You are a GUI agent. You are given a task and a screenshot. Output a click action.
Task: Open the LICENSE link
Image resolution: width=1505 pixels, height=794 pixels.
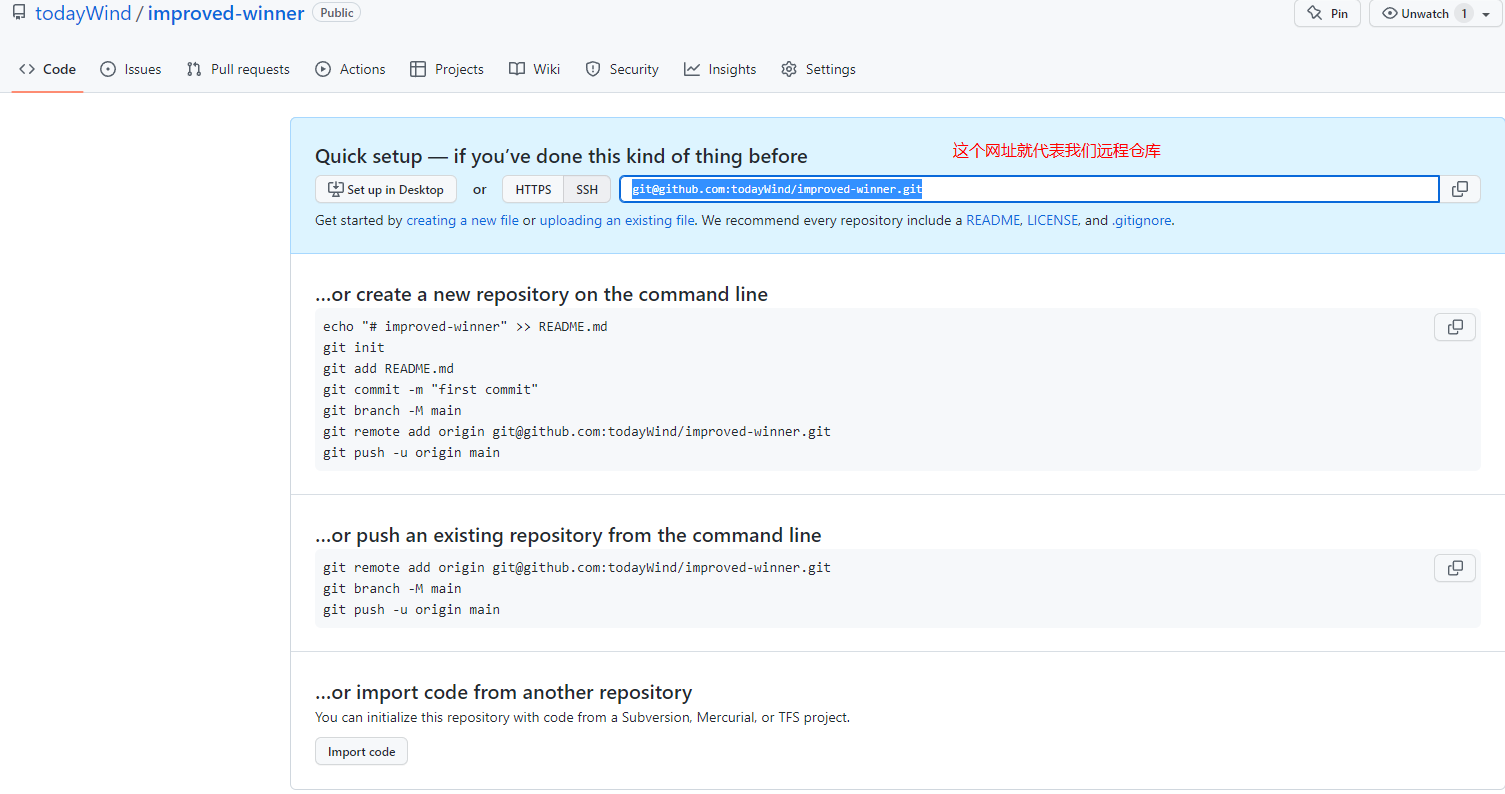1053,220
